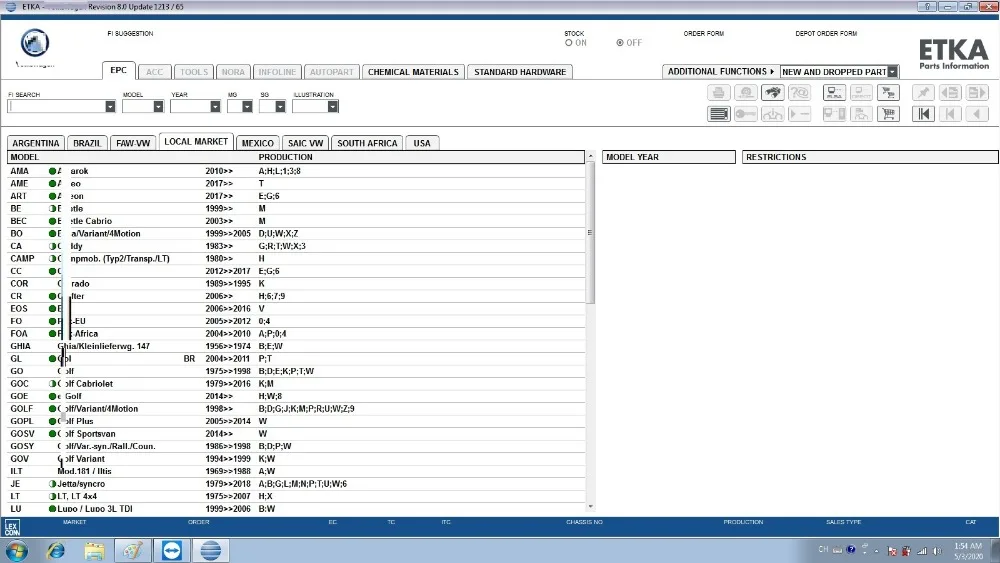Open the Model dropdown
The height and width of the screenshot is (563, 1000).
pos(158,106)
